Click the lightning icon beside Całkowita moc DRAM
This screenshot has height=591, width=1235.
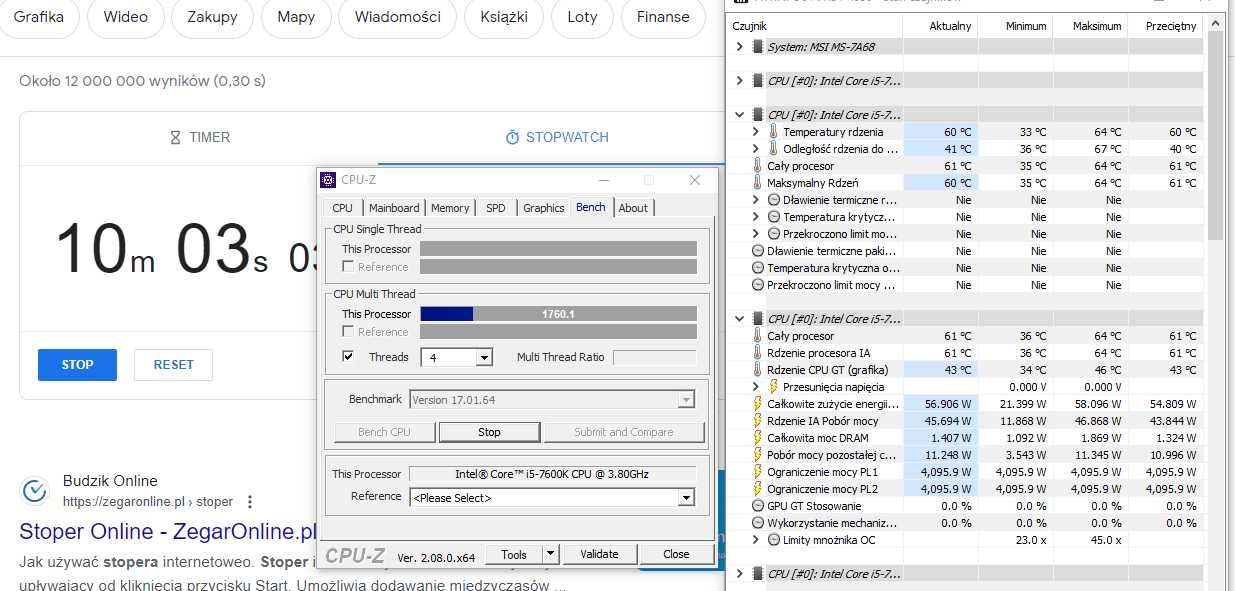pyautogui.click(x=757, y=438)
